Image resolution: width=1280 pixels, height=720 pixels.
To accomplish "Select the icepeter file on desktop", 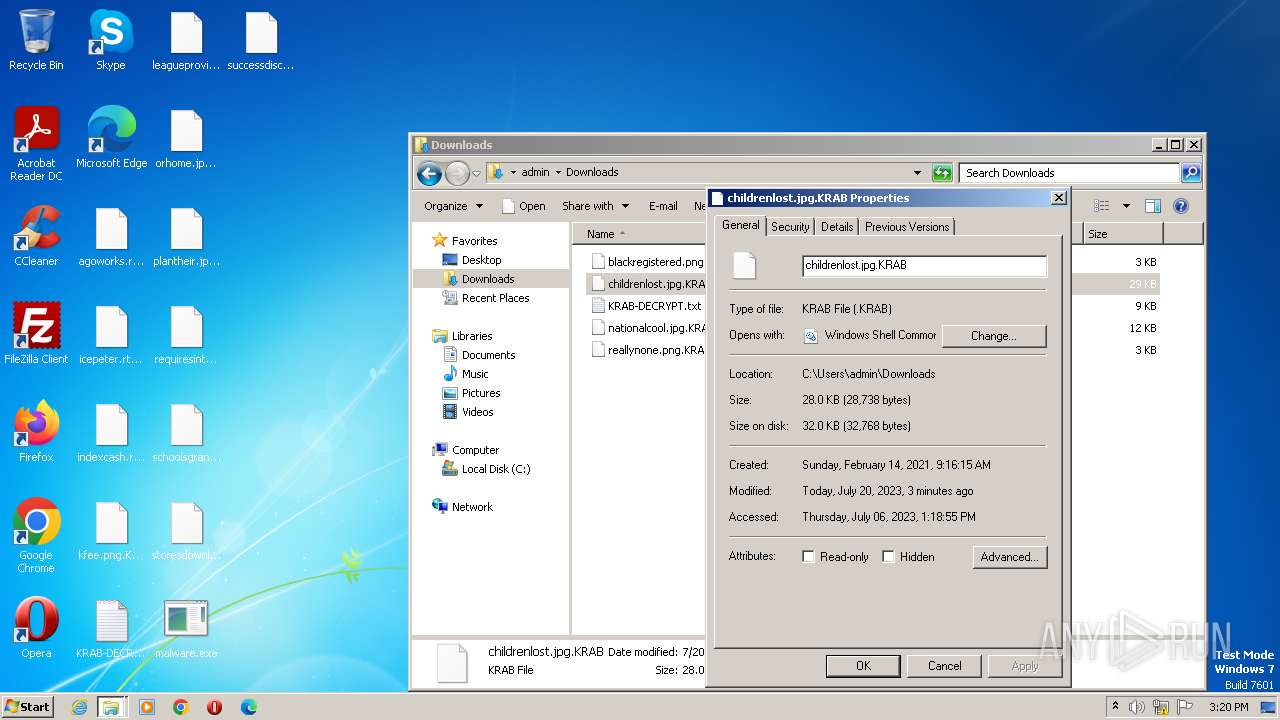I will pos(111,334).
